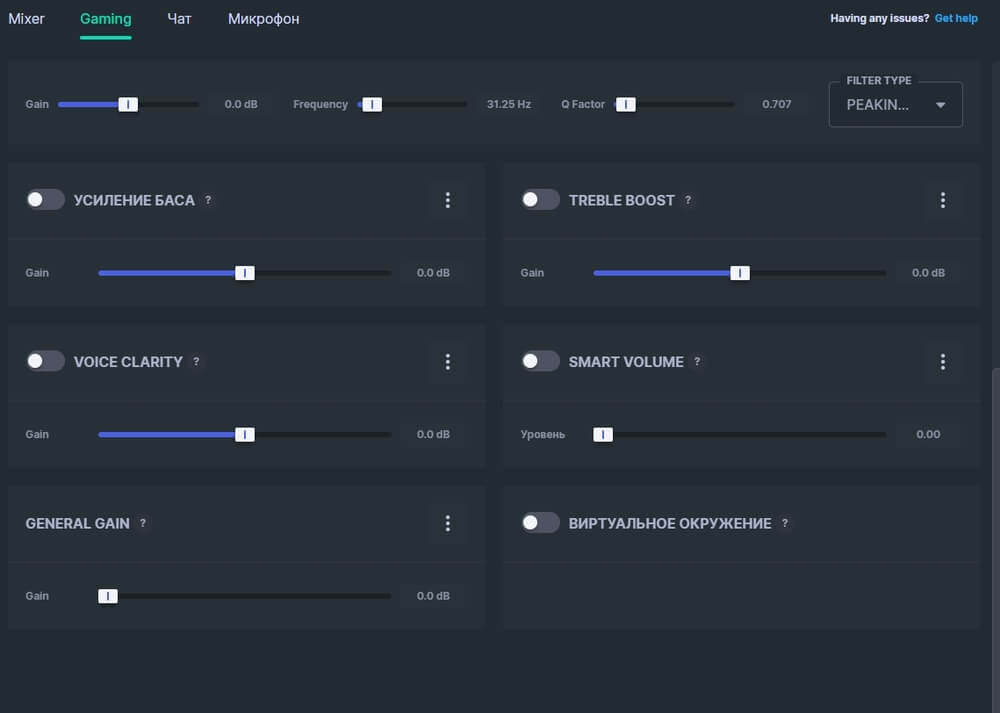This screenshot has height=713, width=1000.
Task: Enable the Voice Clarity toggle
Action: pos(45,362)
